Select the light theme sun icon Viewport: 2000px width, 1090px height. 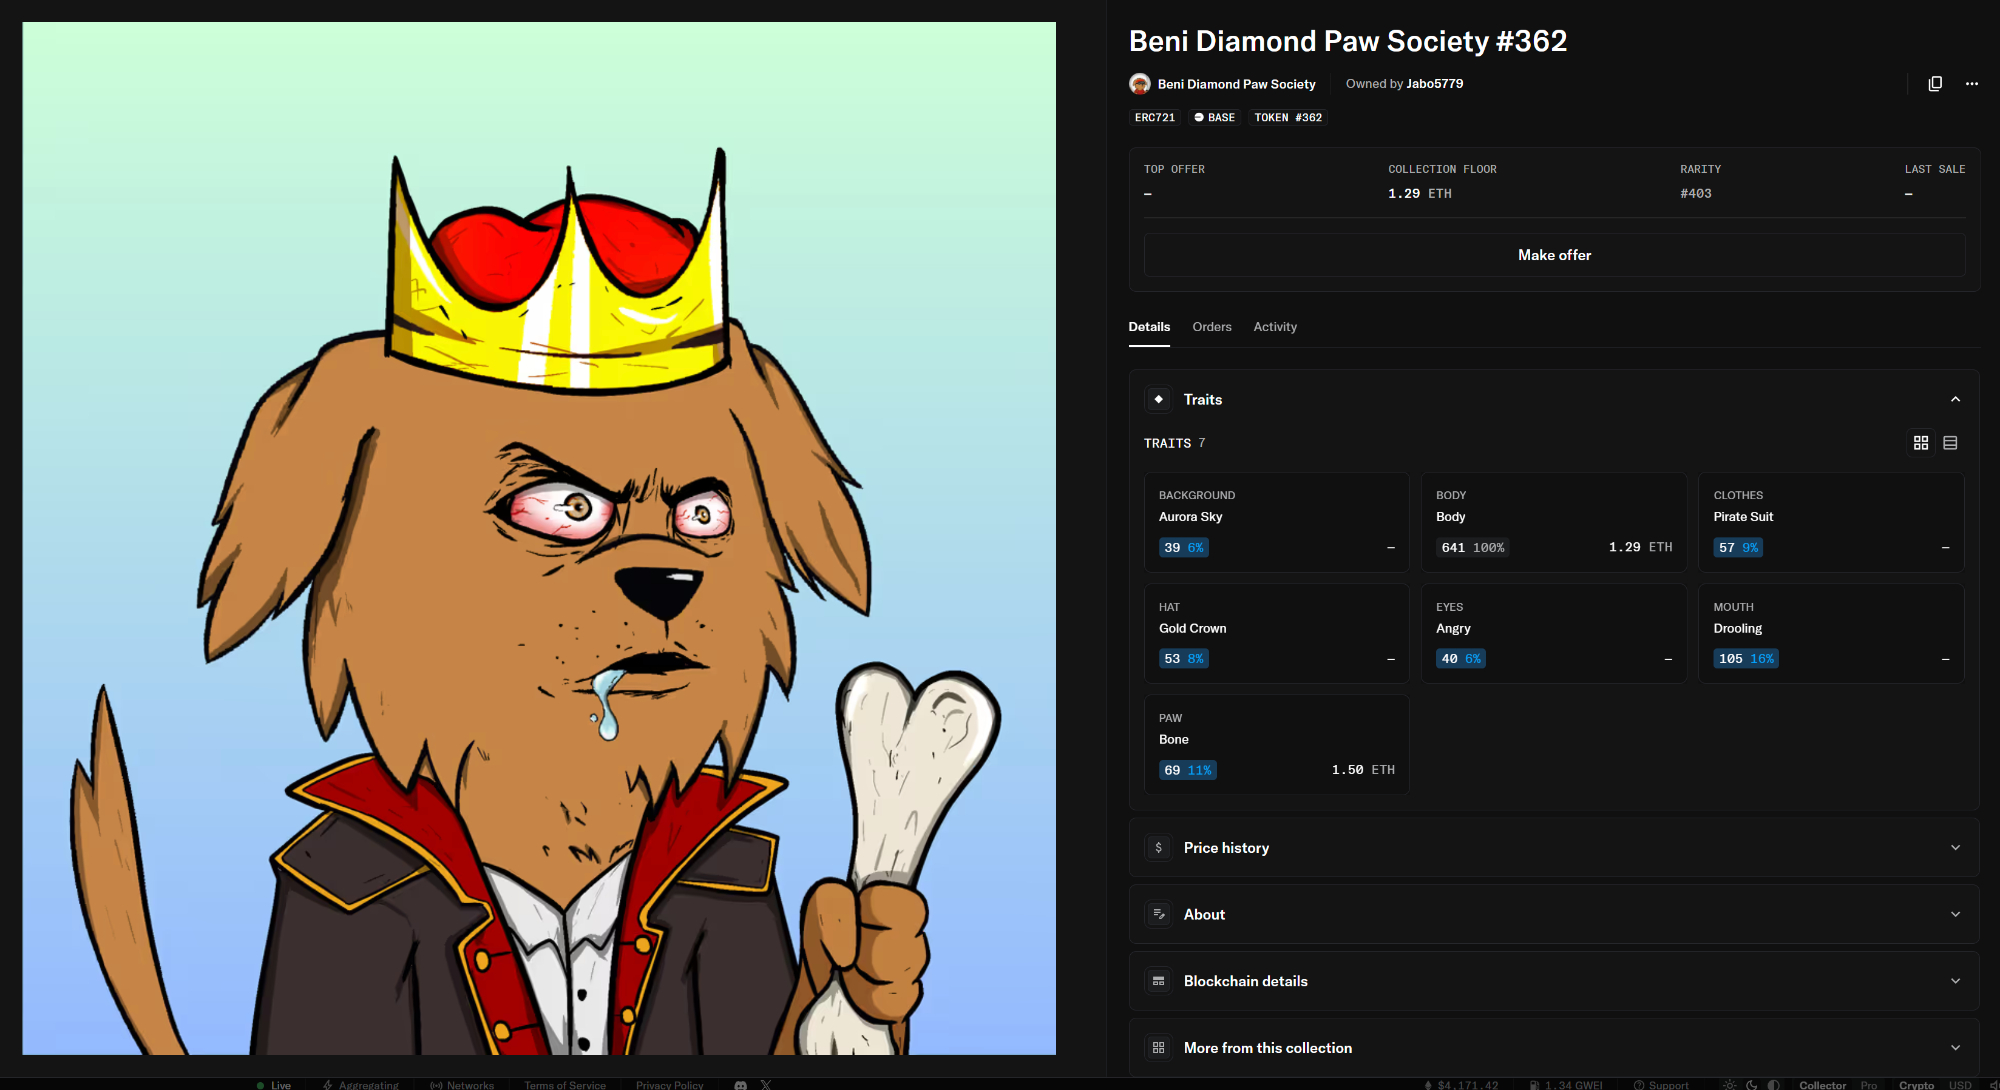[x=1729, y=1085]
